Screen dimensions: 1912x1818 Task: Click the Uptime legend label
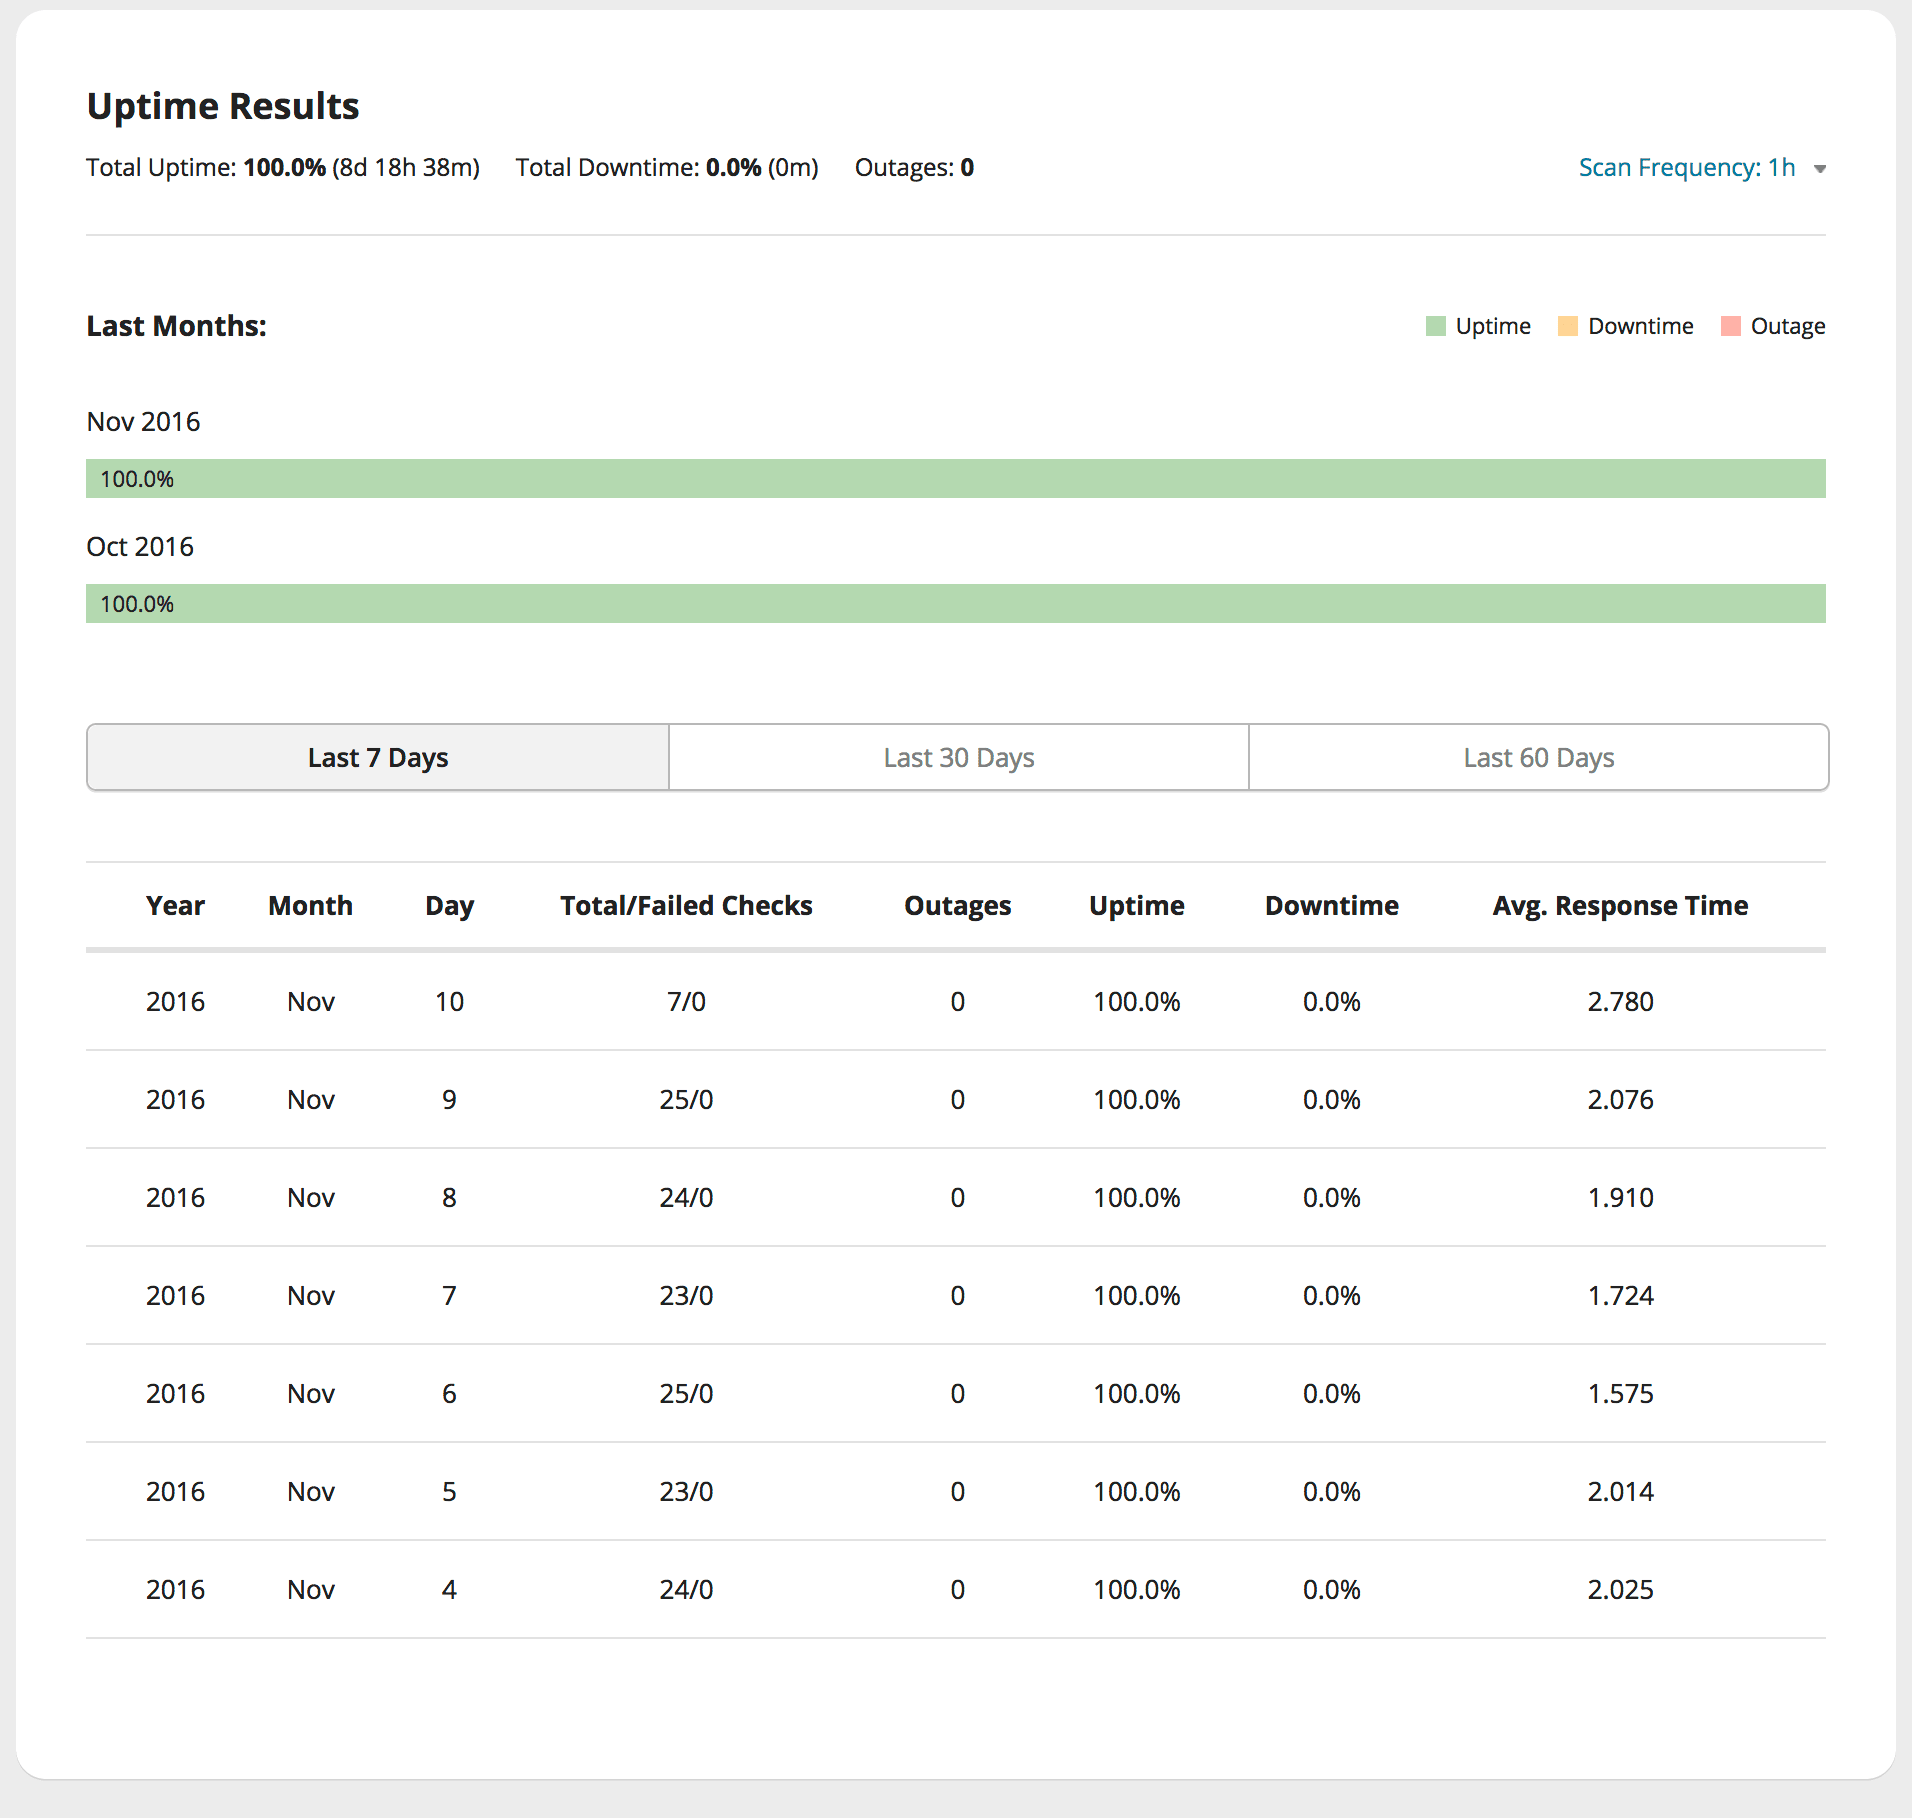[x=1493, y=326]
